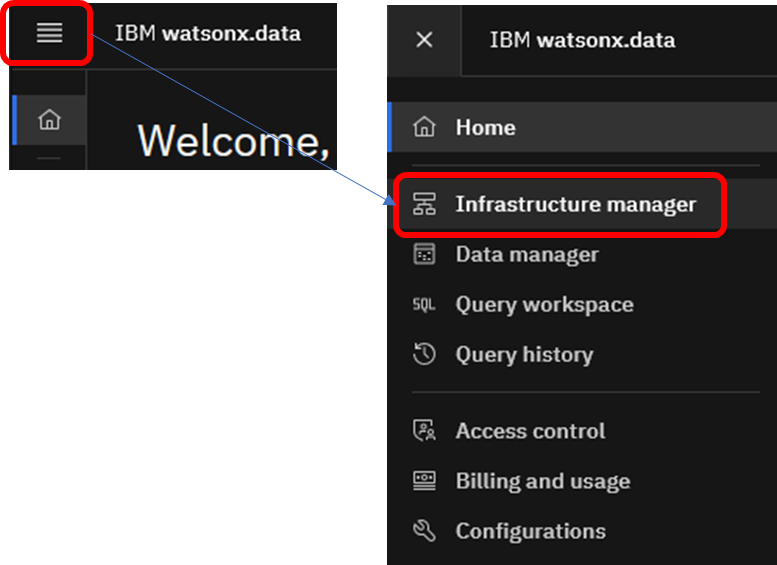The width and height of the screenshot is (777, 565).
Task: Select Billing and usage menu text
Action: point(542,481)
